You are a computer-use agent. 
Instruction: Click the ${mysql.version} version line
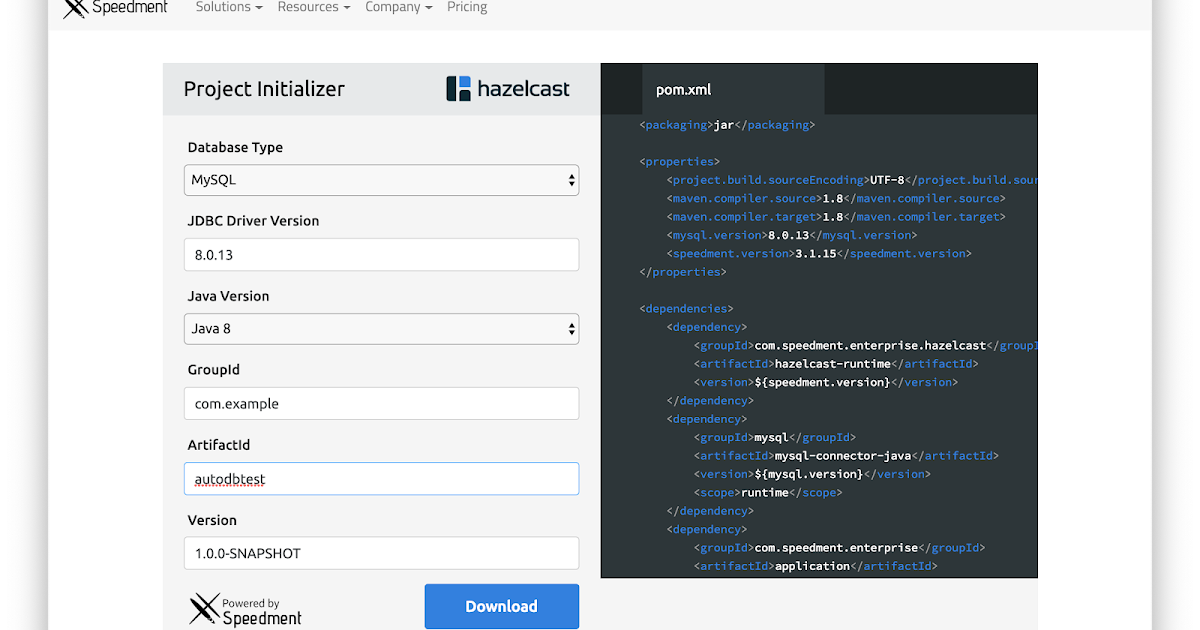(x=812, y=474)
